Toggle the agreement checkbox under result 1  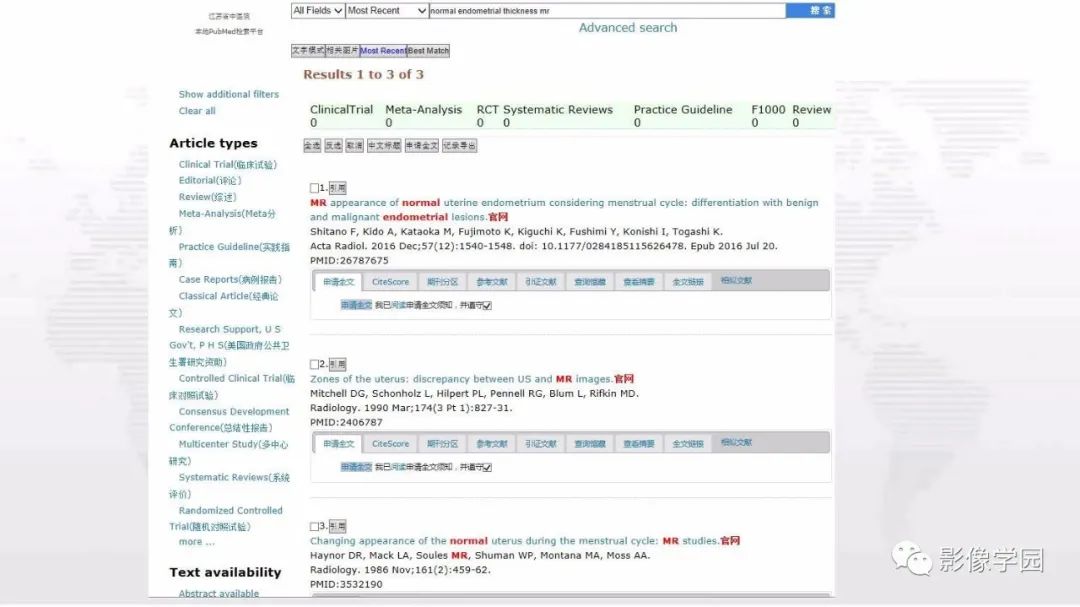[487, 305]
